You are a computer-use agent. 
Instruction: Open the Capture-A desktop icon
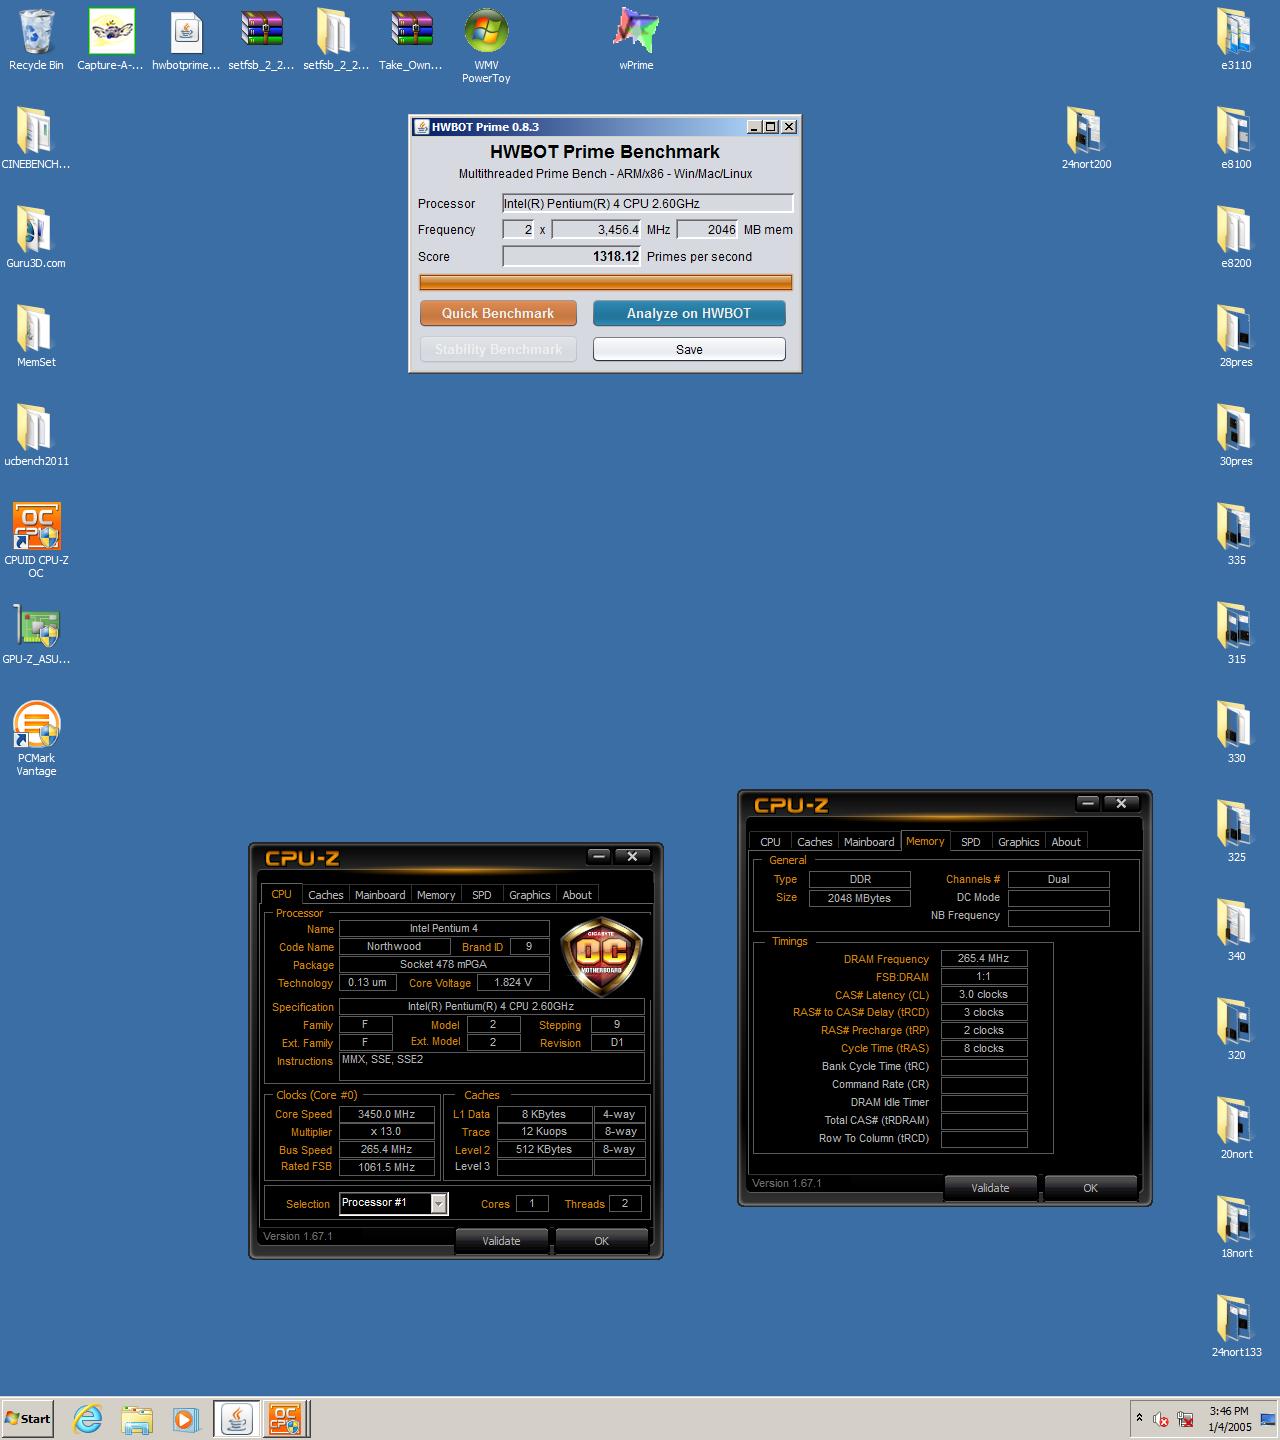point(111,40)
